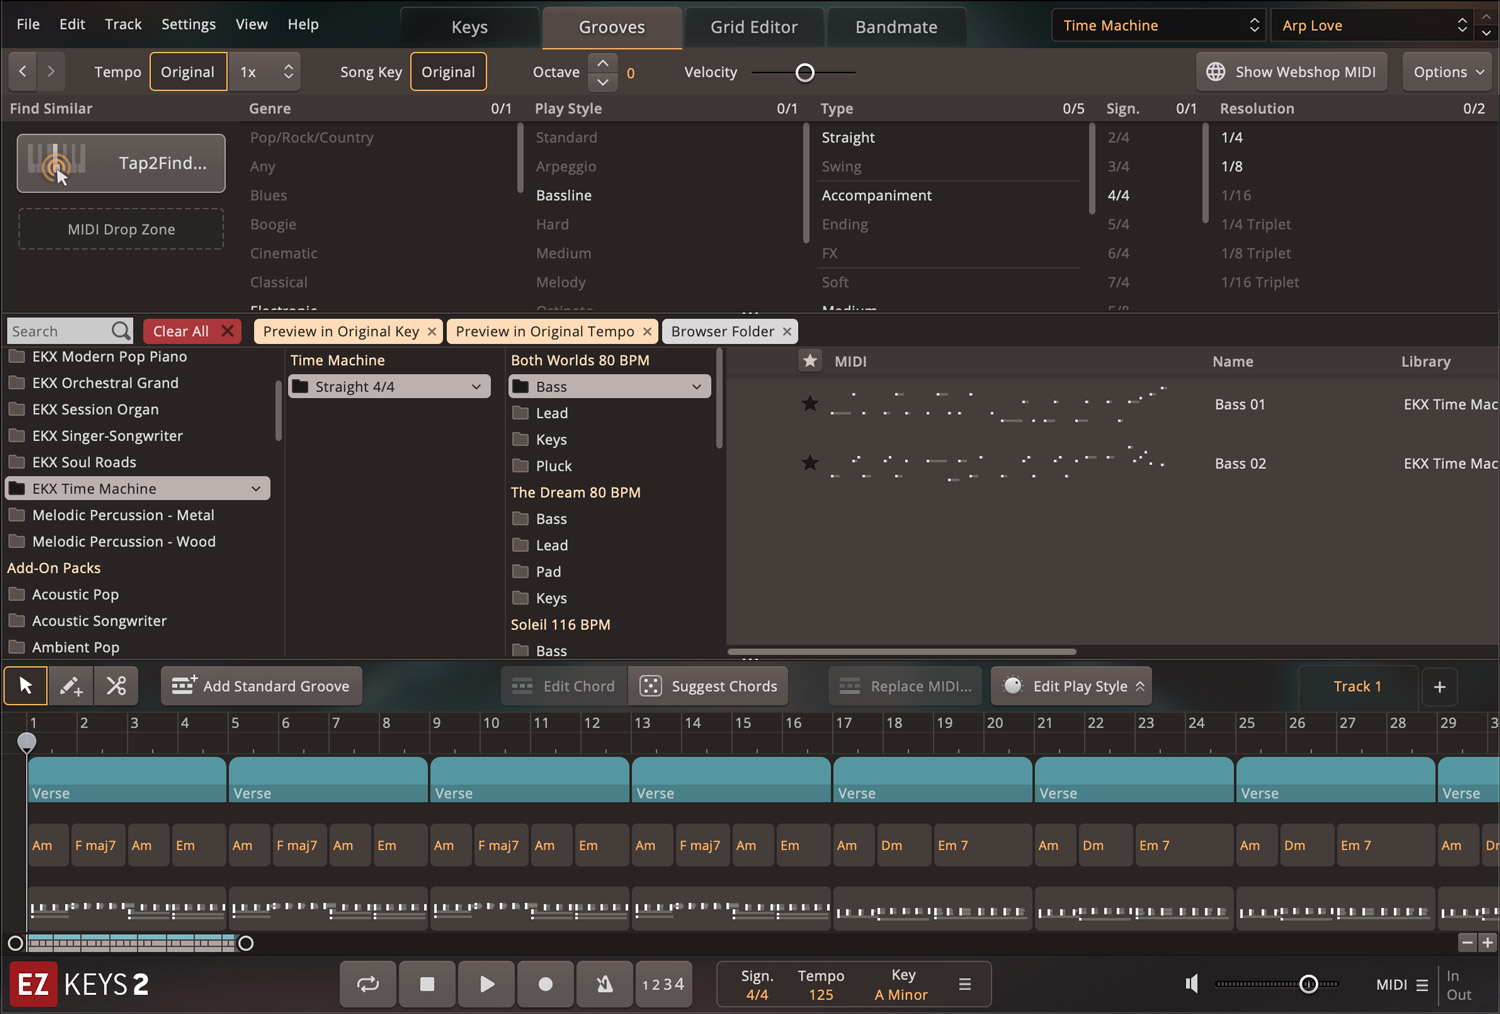1500x1014 pixels.
Task: Click Show Webshop MIDI button
Action: tap(1291, 72)
